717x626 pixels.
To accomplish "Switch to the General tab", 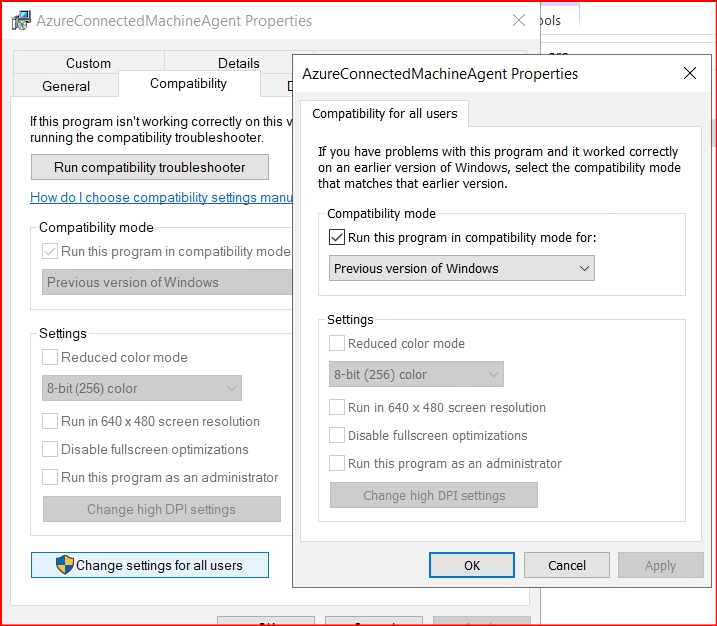I will click(66, 86).
